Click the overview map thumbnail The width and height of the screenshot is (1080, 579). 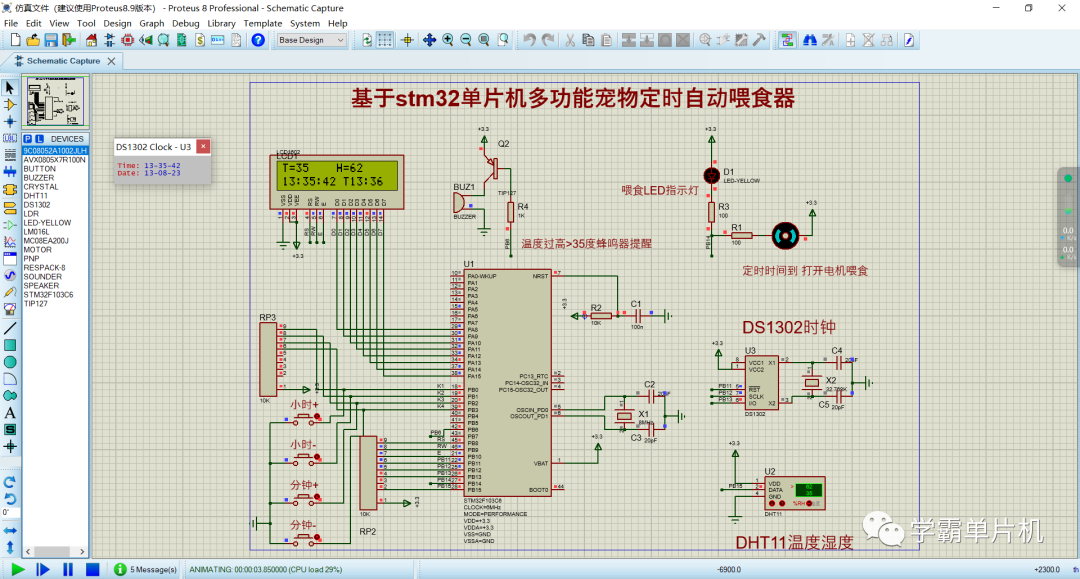(x=55, y=102)
